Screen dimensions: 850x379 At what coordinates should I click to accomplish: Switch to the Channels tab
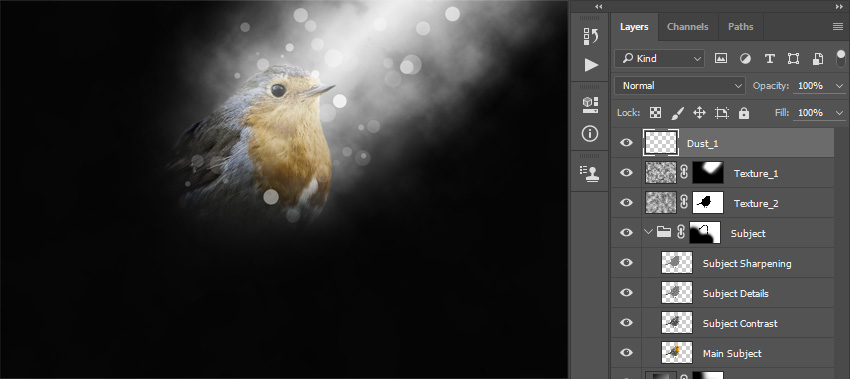point(687,27)
